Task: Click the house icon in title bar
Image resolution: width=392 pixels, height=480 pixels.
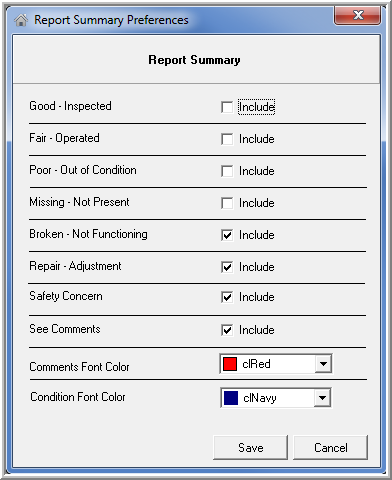Action: pos(21,20)
